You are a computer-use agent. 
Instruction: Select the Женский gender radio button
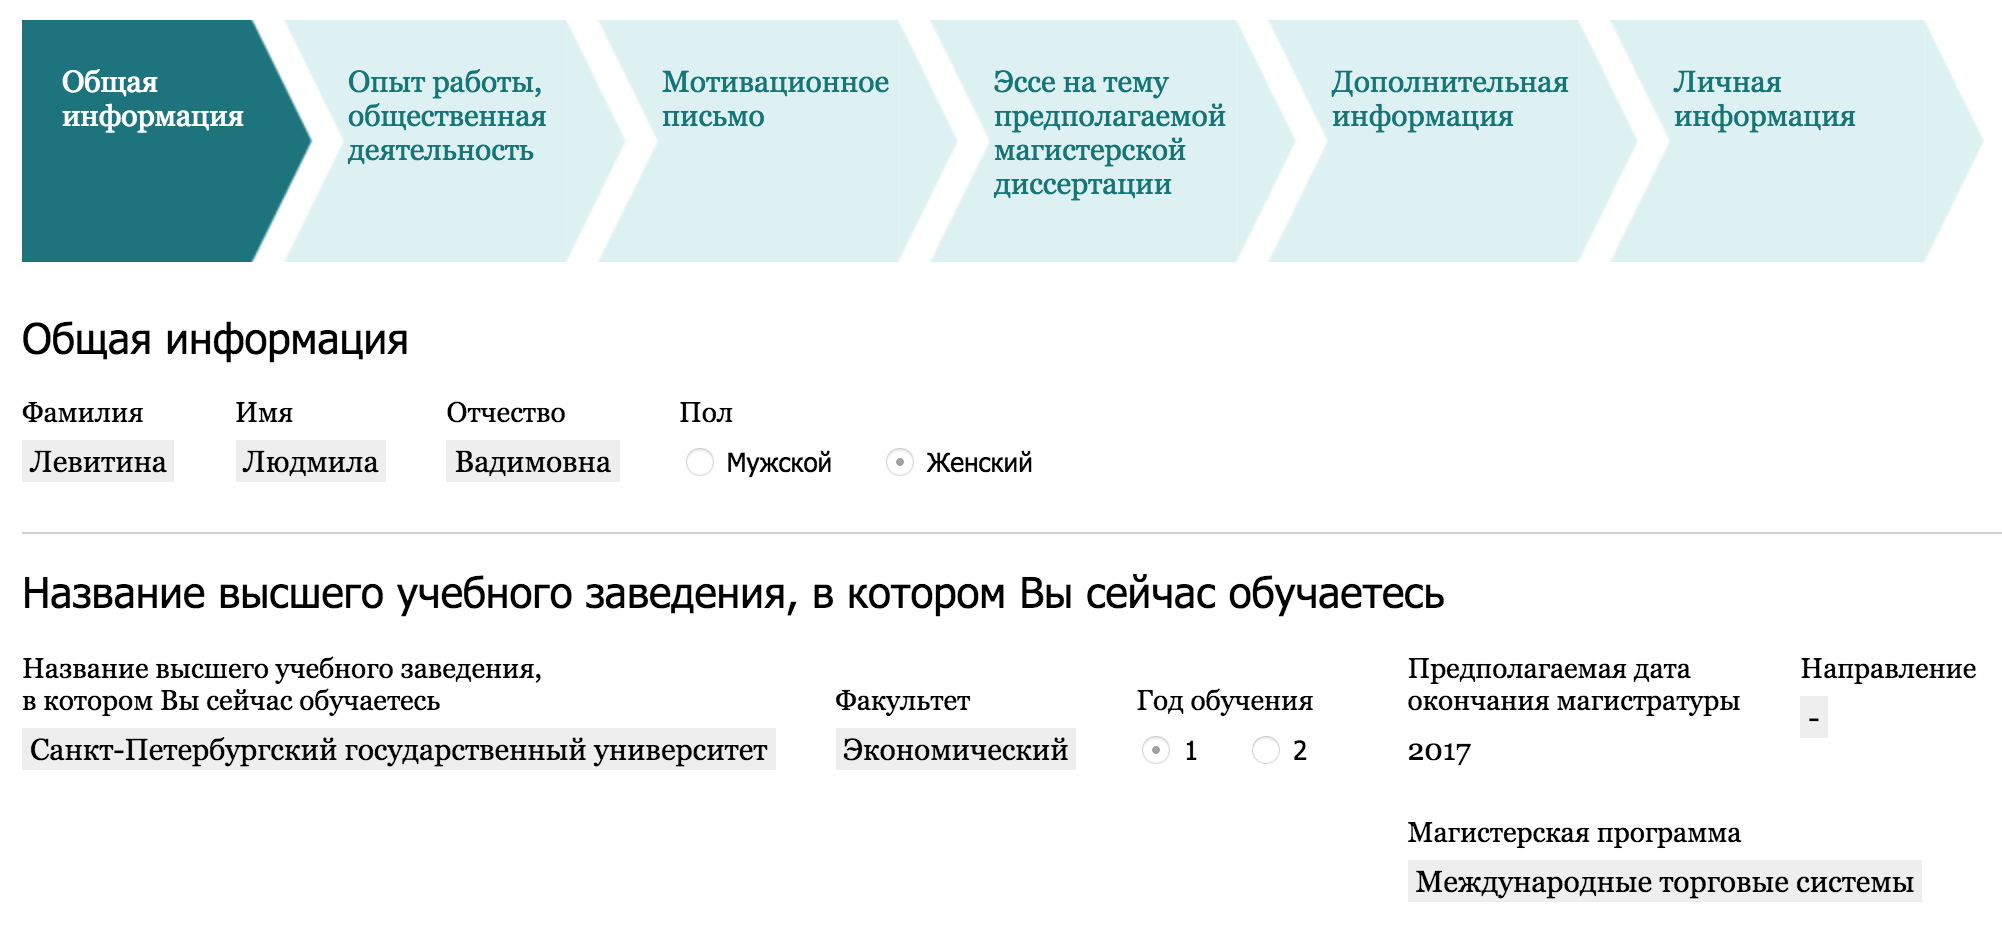point(900,462)
